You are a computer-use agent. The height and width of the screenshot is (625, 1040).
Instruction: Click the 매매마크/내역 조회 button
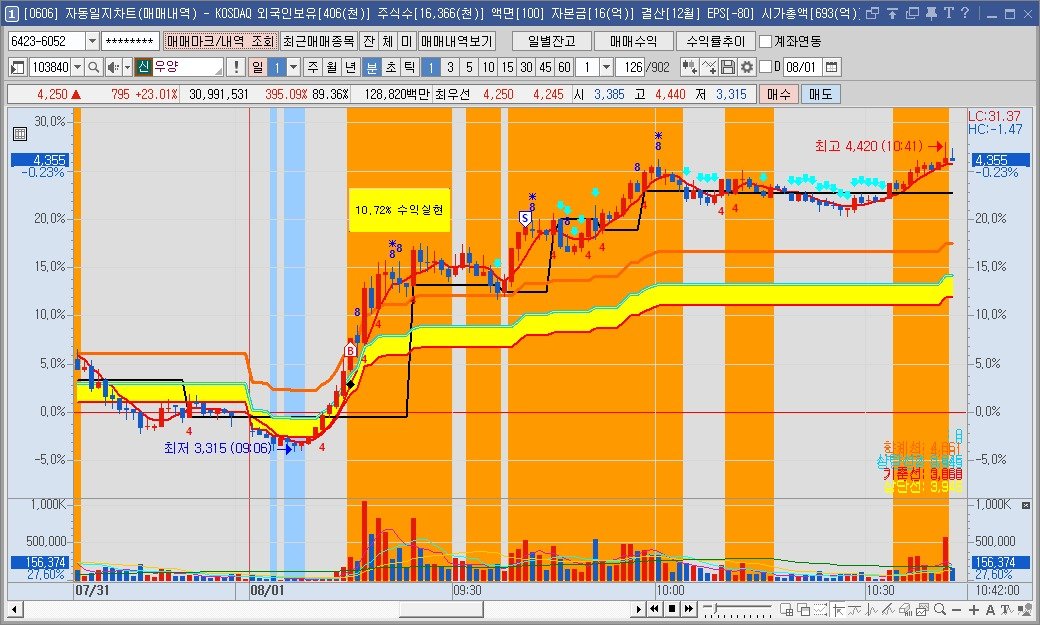[x=219, y=42]
